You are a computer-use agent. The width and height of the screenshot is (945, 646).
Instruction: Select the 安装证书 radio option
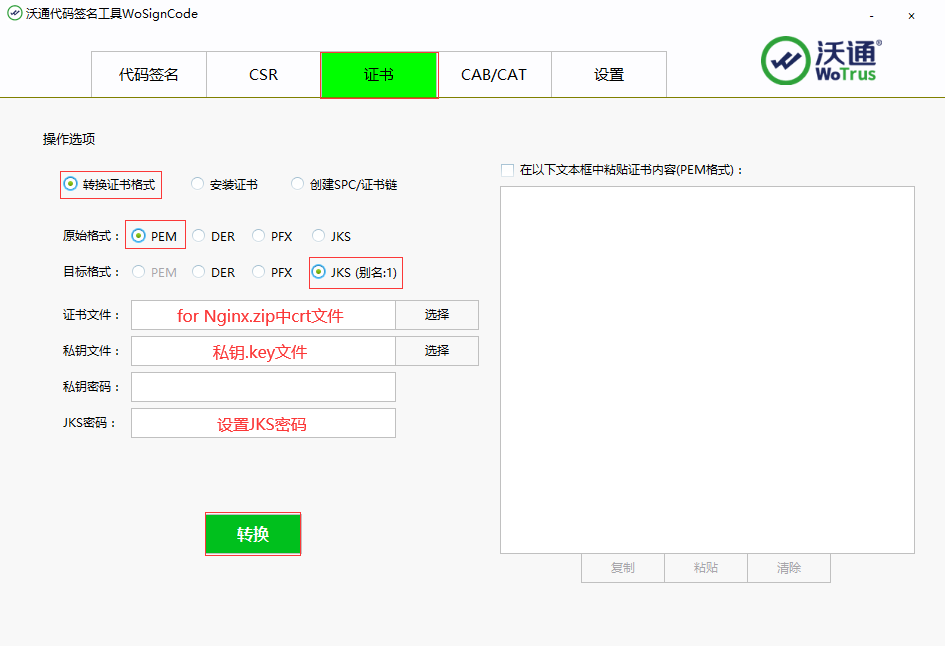click(x=197, y=184)
